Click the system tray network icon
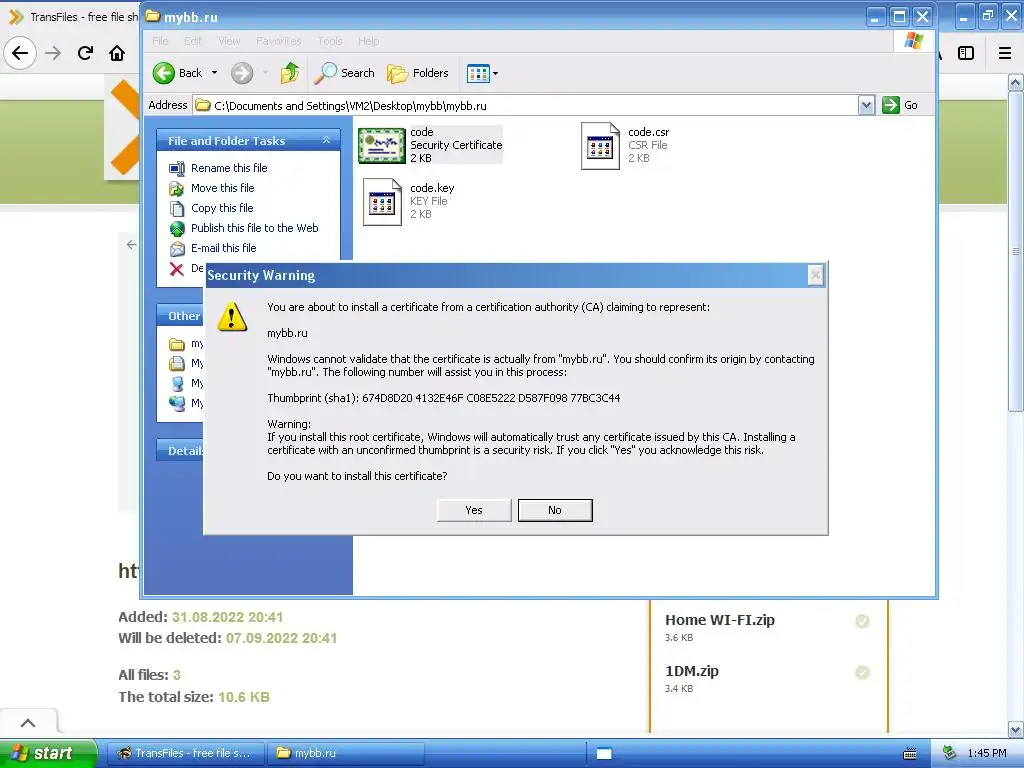Viewport: 1024px width, 768px height. [950, 753]
